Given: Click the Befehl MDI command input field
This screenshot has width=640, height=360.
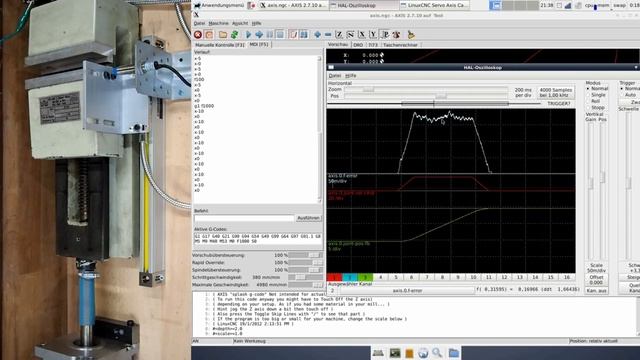Looking at the screenshot, I should [244, 218].
